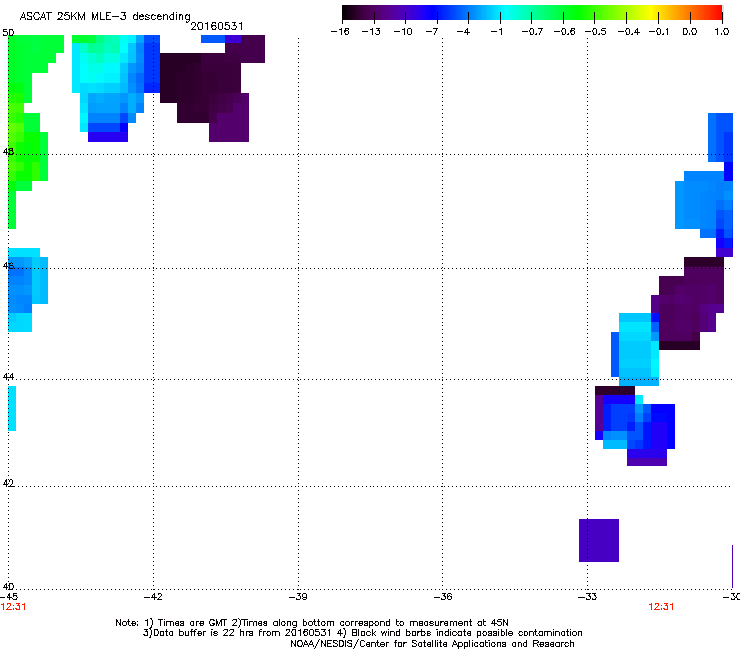This screenshot has width=740, height=650.
Task: Click the latitude label 40
Action: tap(8, 586)
